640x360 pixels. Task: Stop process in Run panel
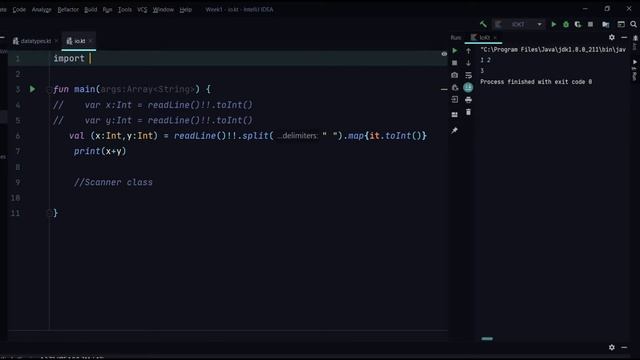click(454, 63)
